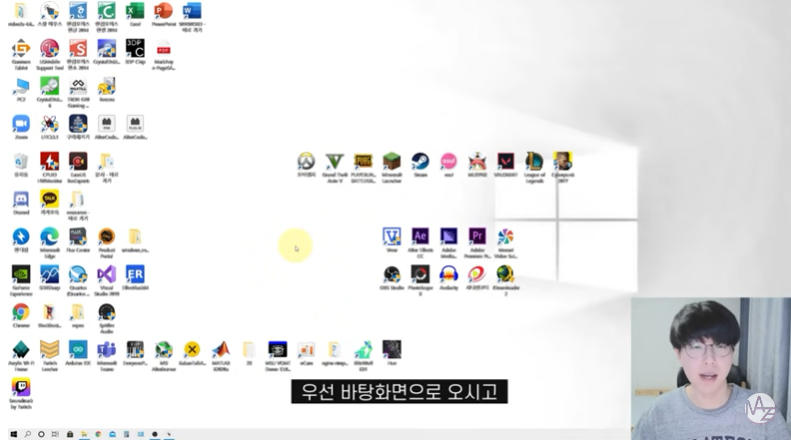Open the Word desktop shortcut

tap(192, 17)
